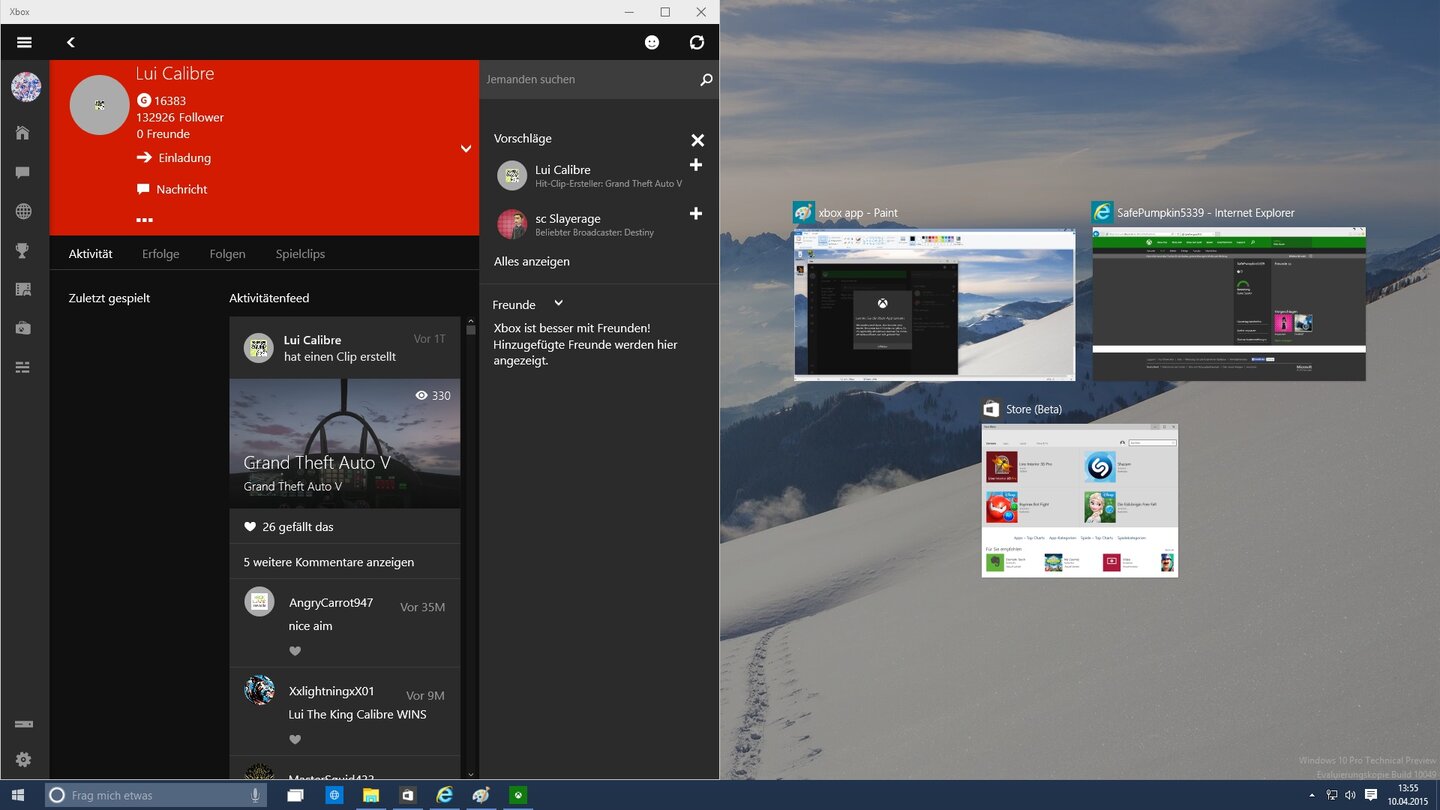
Task: Open Messages from the sidebar
Action: coord(23,172)
